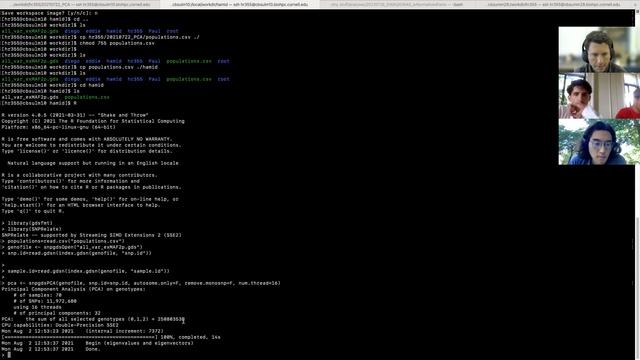Viewport: 640px width, 360px height.
Task: Click the 'CPU capabilities: Double-Precision SSE2' line
Action: coord(60,325)
